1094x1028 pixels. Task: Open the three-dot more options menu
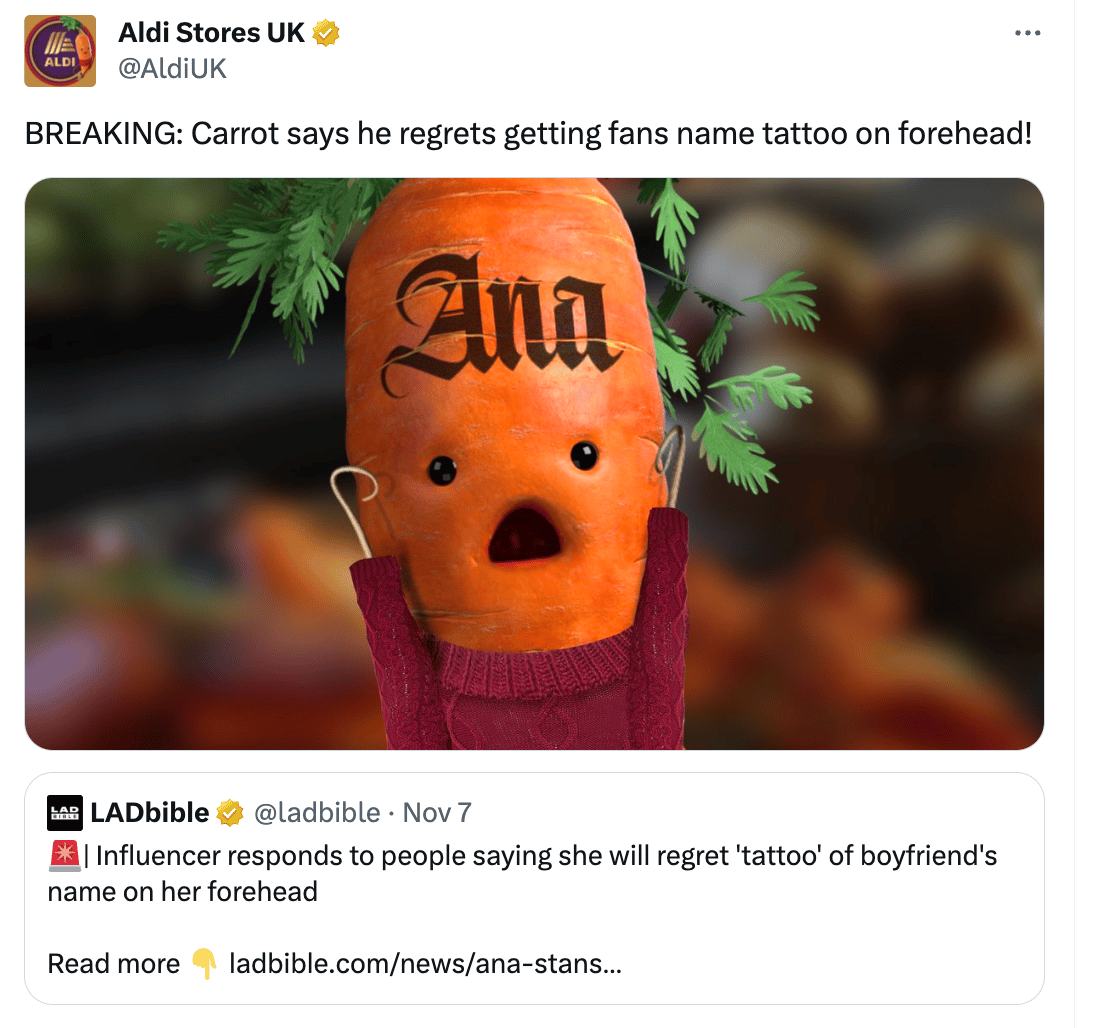coord(1027,33)
